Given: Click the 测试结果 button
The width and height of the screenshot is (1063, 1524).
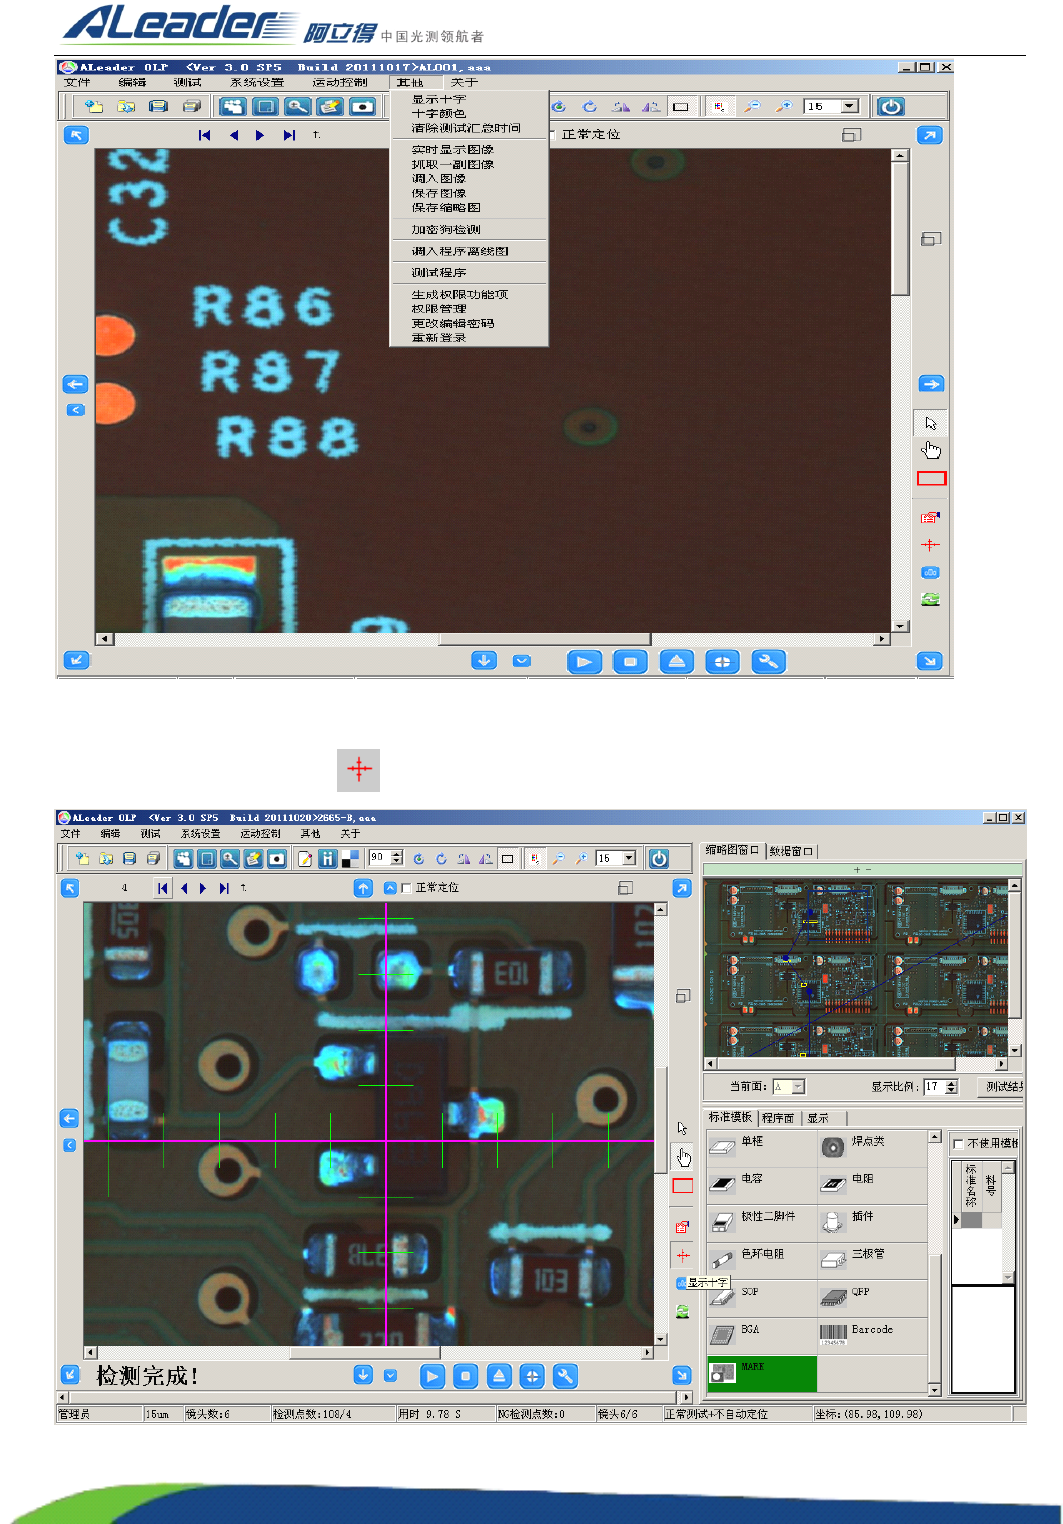Looking at the screenshot, I should pos(1002,1087).
